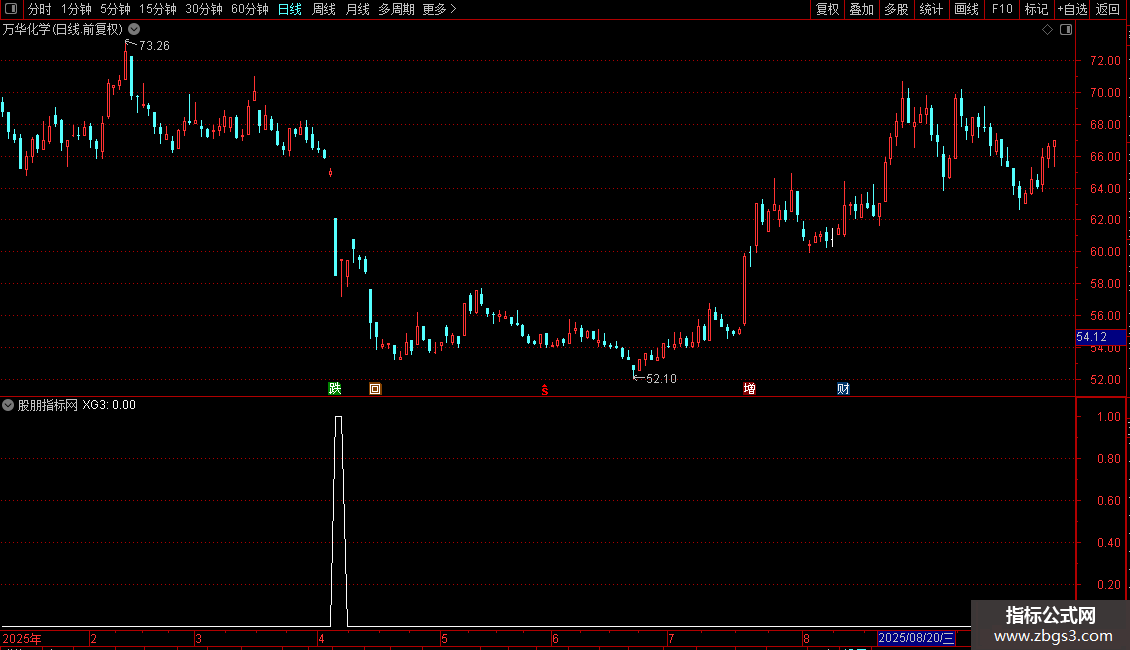Click the panel layout icon at top-left
The image size is (1130, 650).
click(x=11, y=9)
